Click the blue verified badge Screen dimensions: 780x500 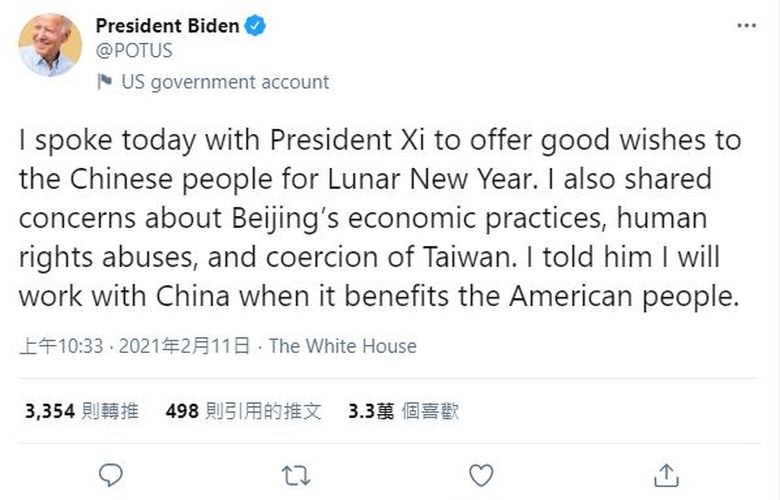(x=256, y=26)
